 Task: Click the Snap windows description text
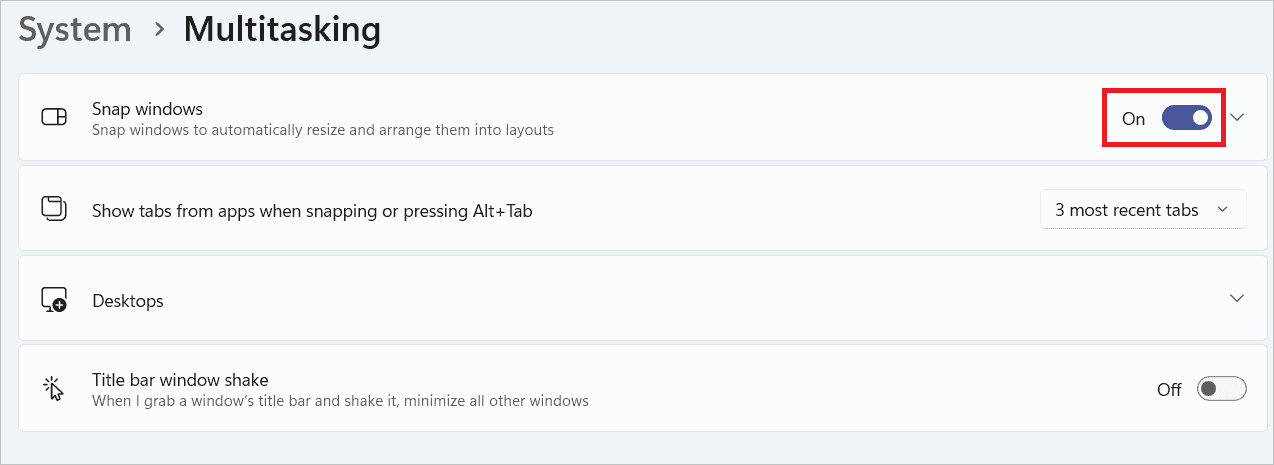[x=322, y=130]
